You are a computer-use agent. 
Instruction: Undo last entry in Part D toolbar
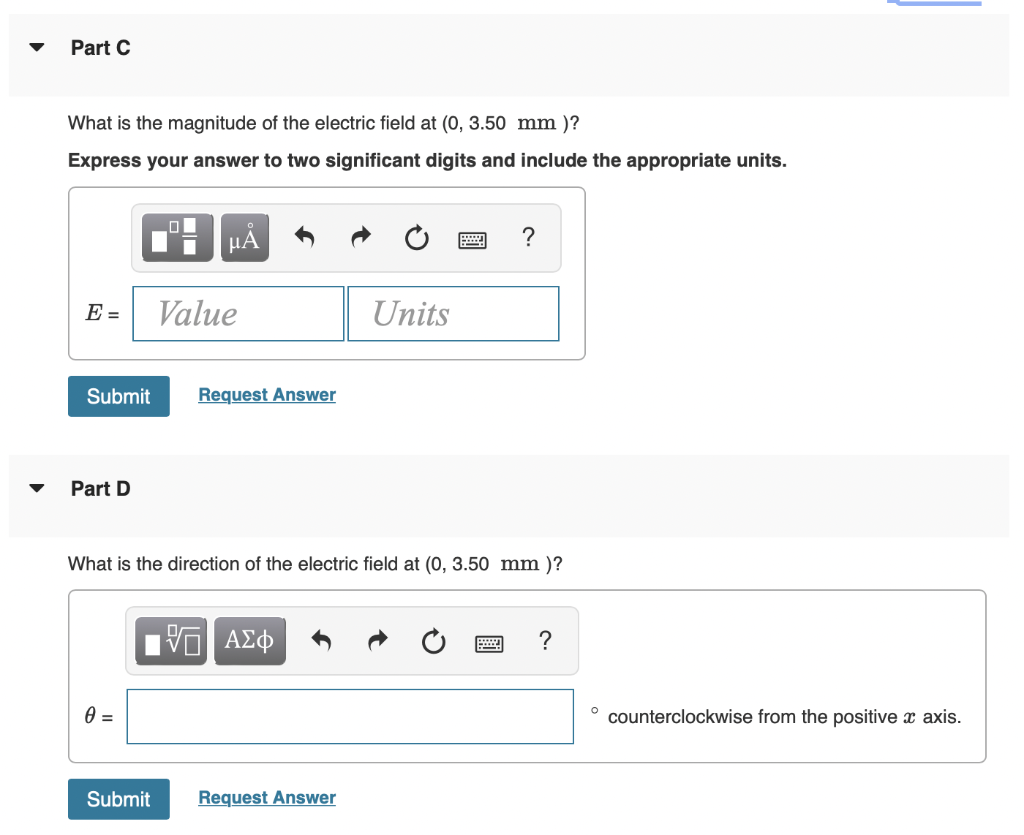pos(321,640)
